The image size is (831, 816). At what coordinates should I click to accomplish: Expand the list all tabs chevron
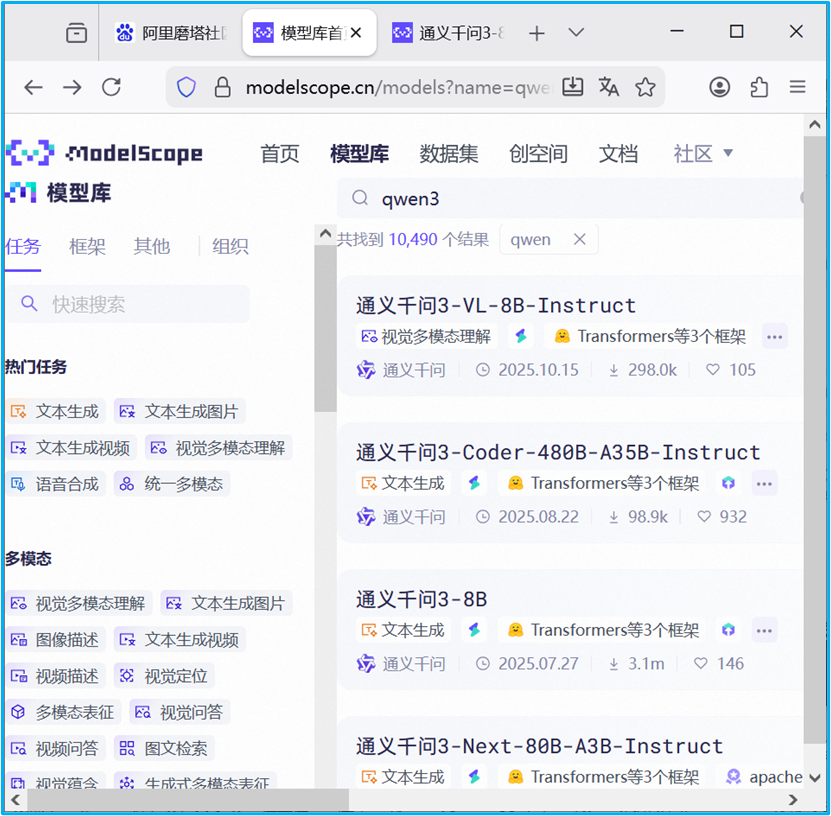click(x=576, y=33)
